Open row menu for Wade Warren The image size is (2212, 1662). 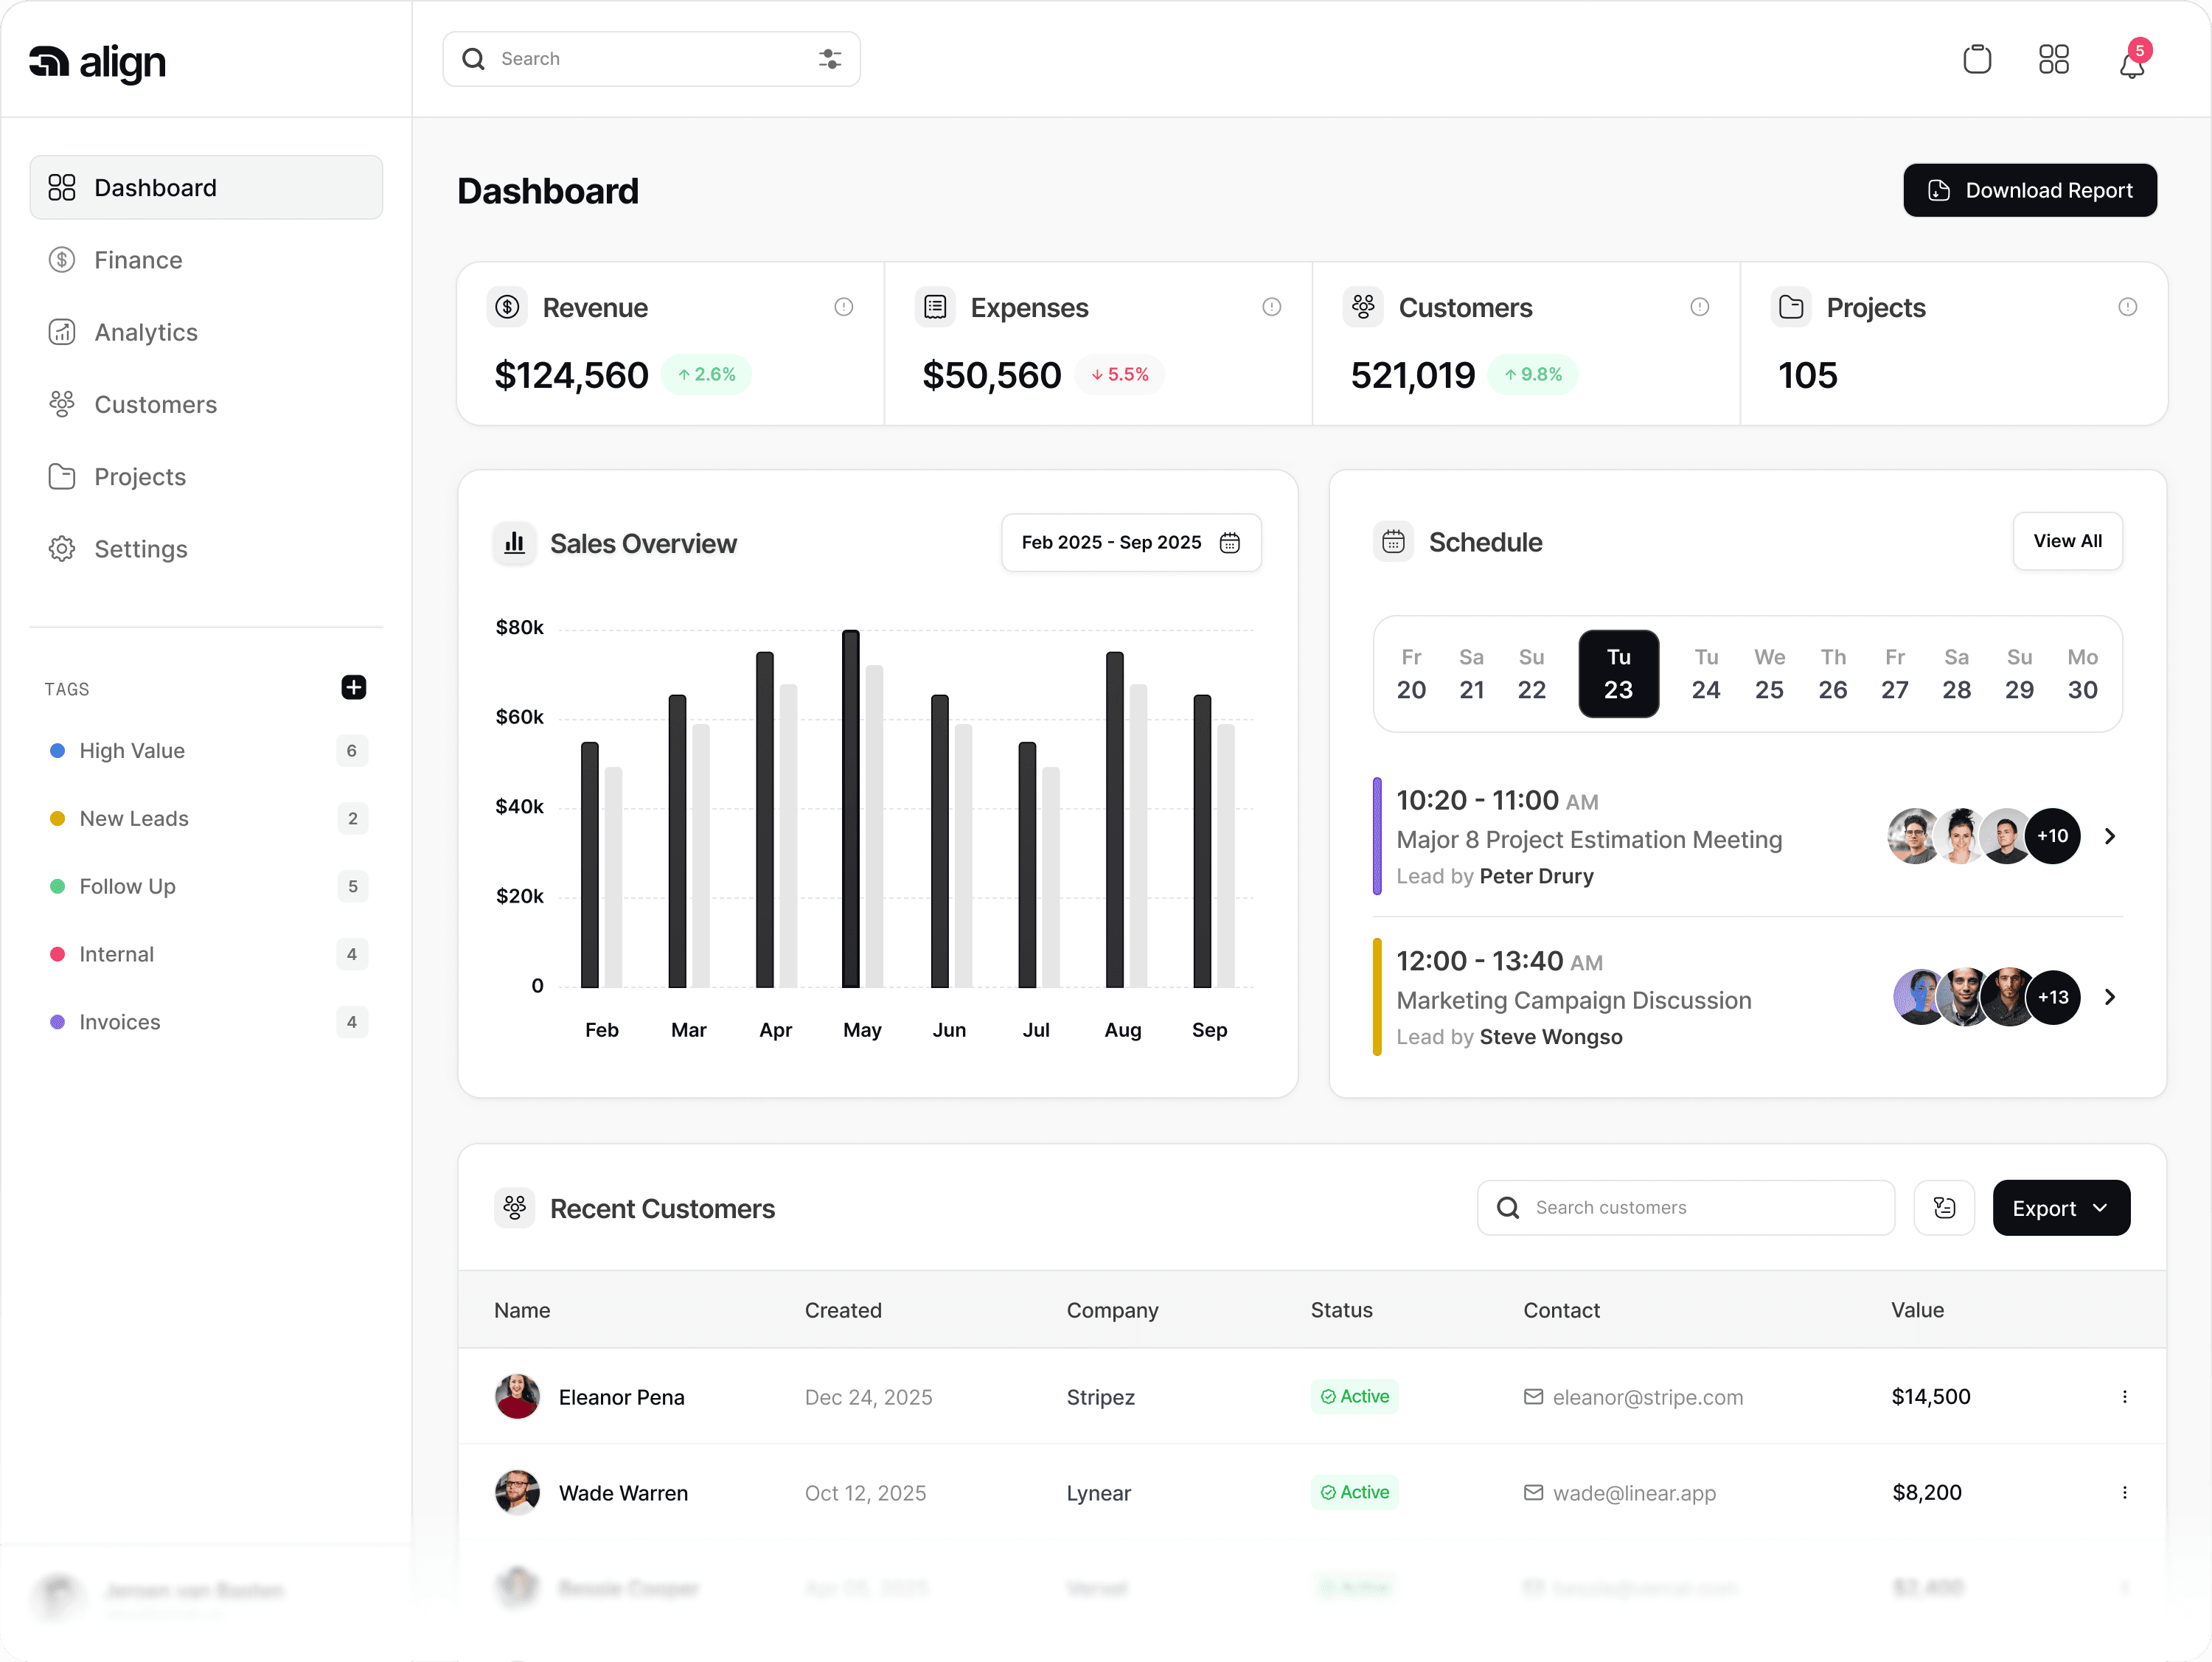click(2124, 1493)
